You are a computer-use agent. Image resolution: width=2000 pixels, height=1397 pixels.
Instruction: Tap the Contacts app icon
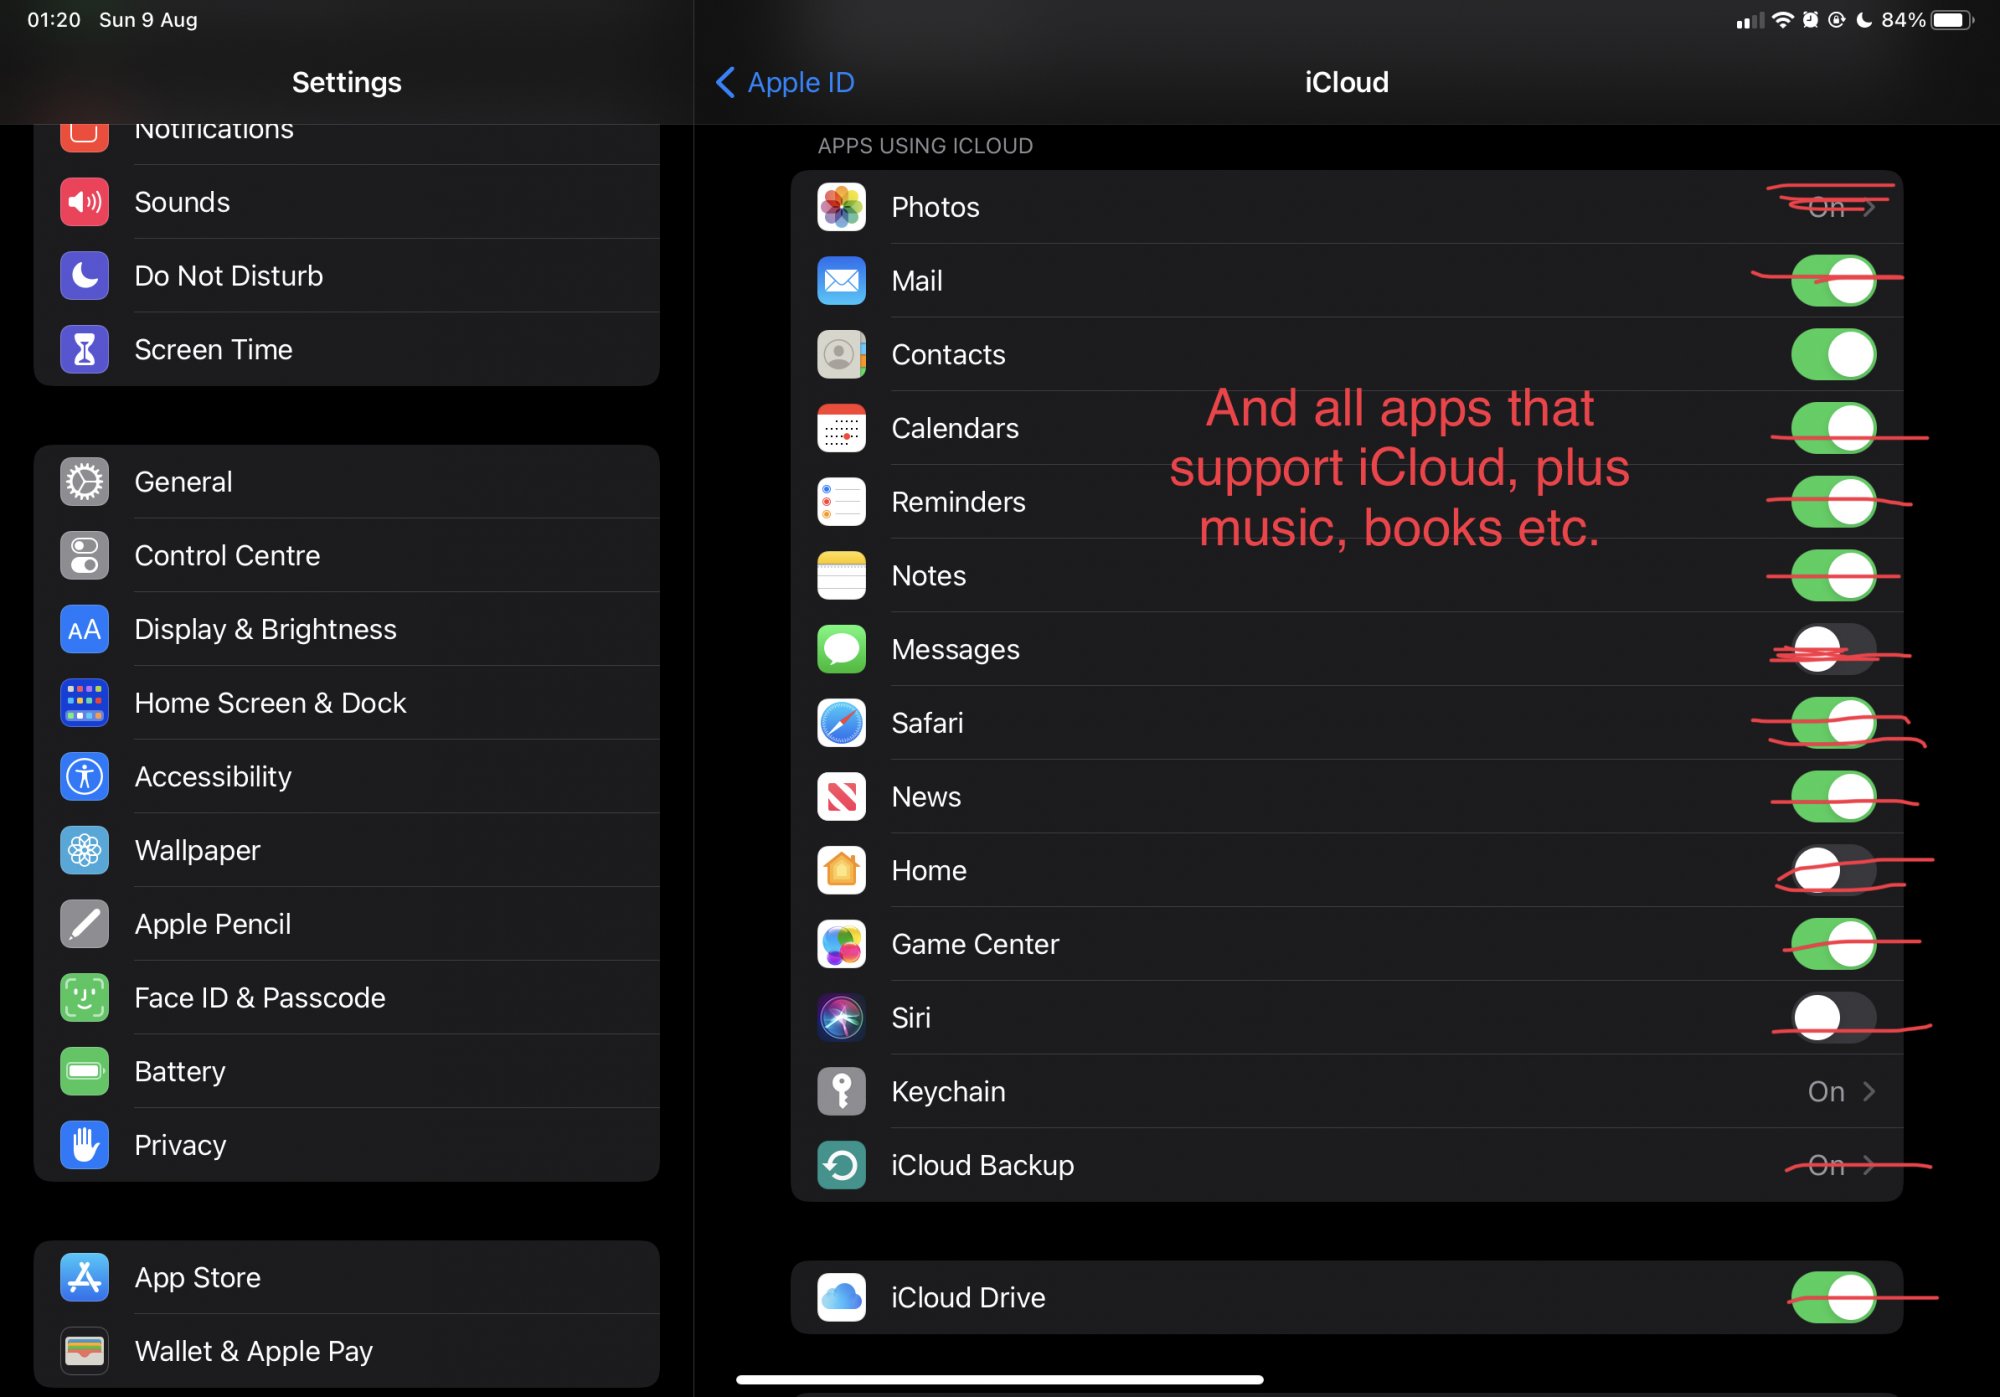[841, 354]
